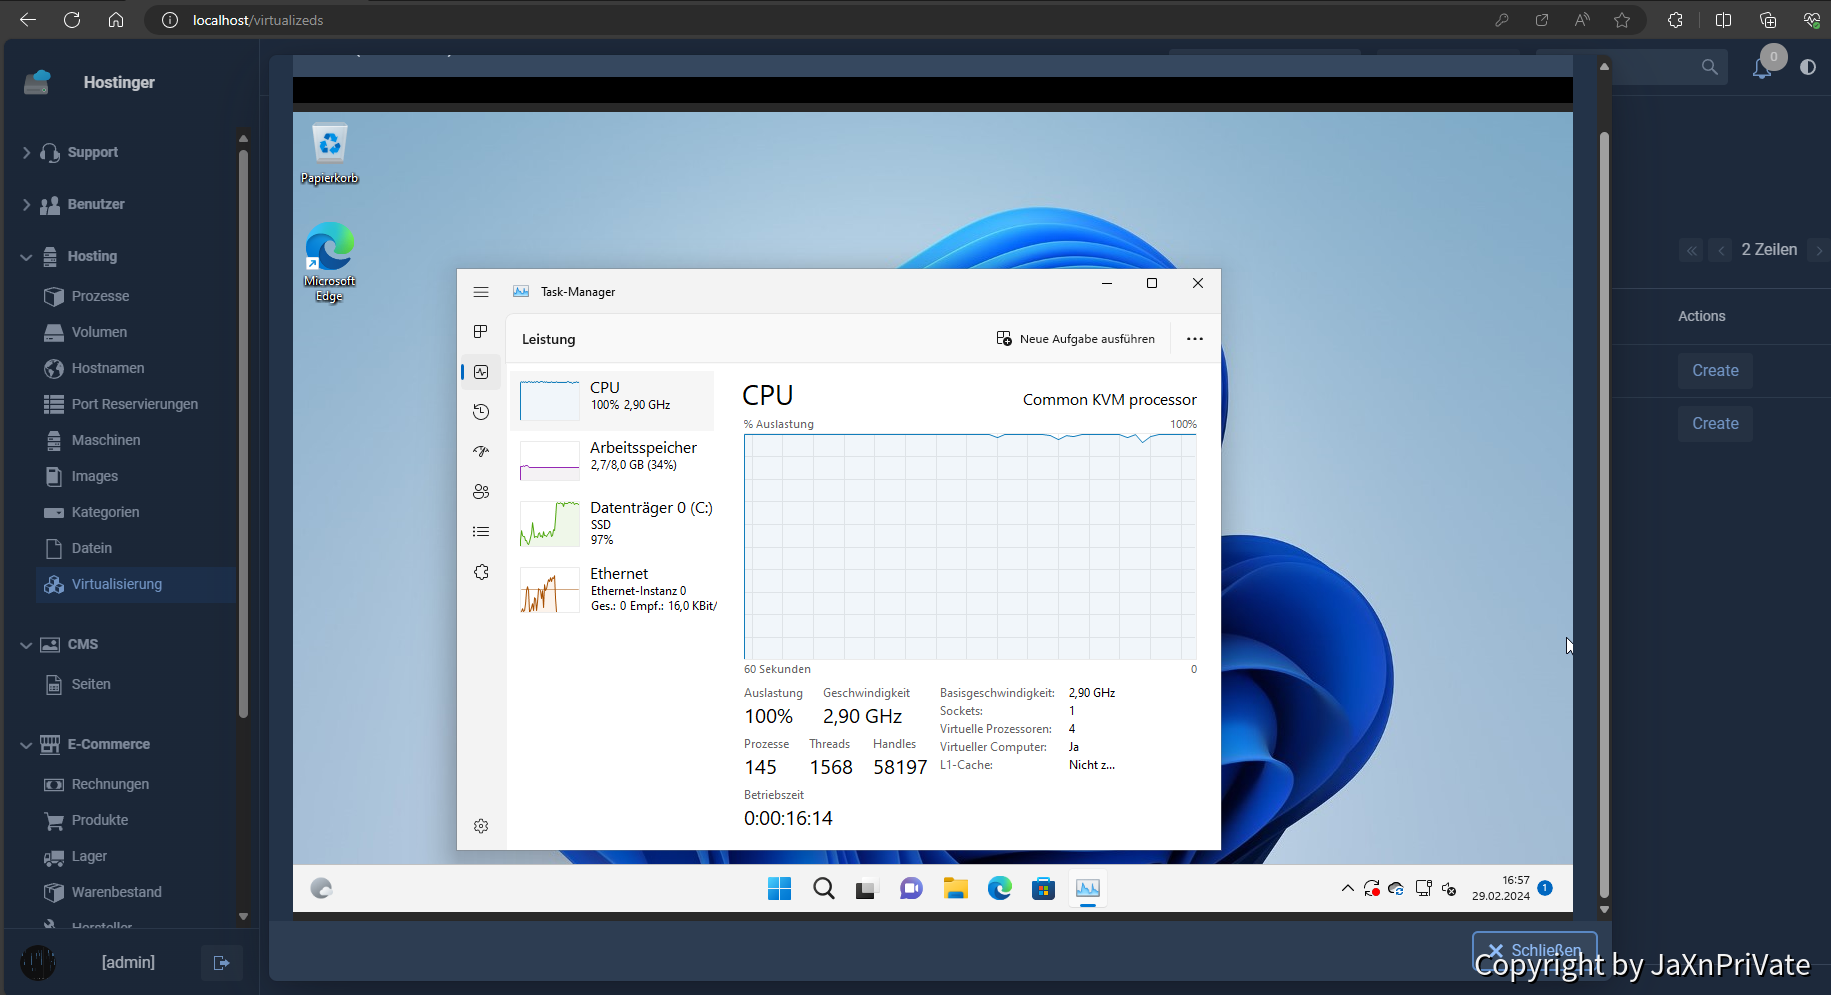Open App history icon in Task Manager sidebar
1831x995 pixels.
[481, 412]
